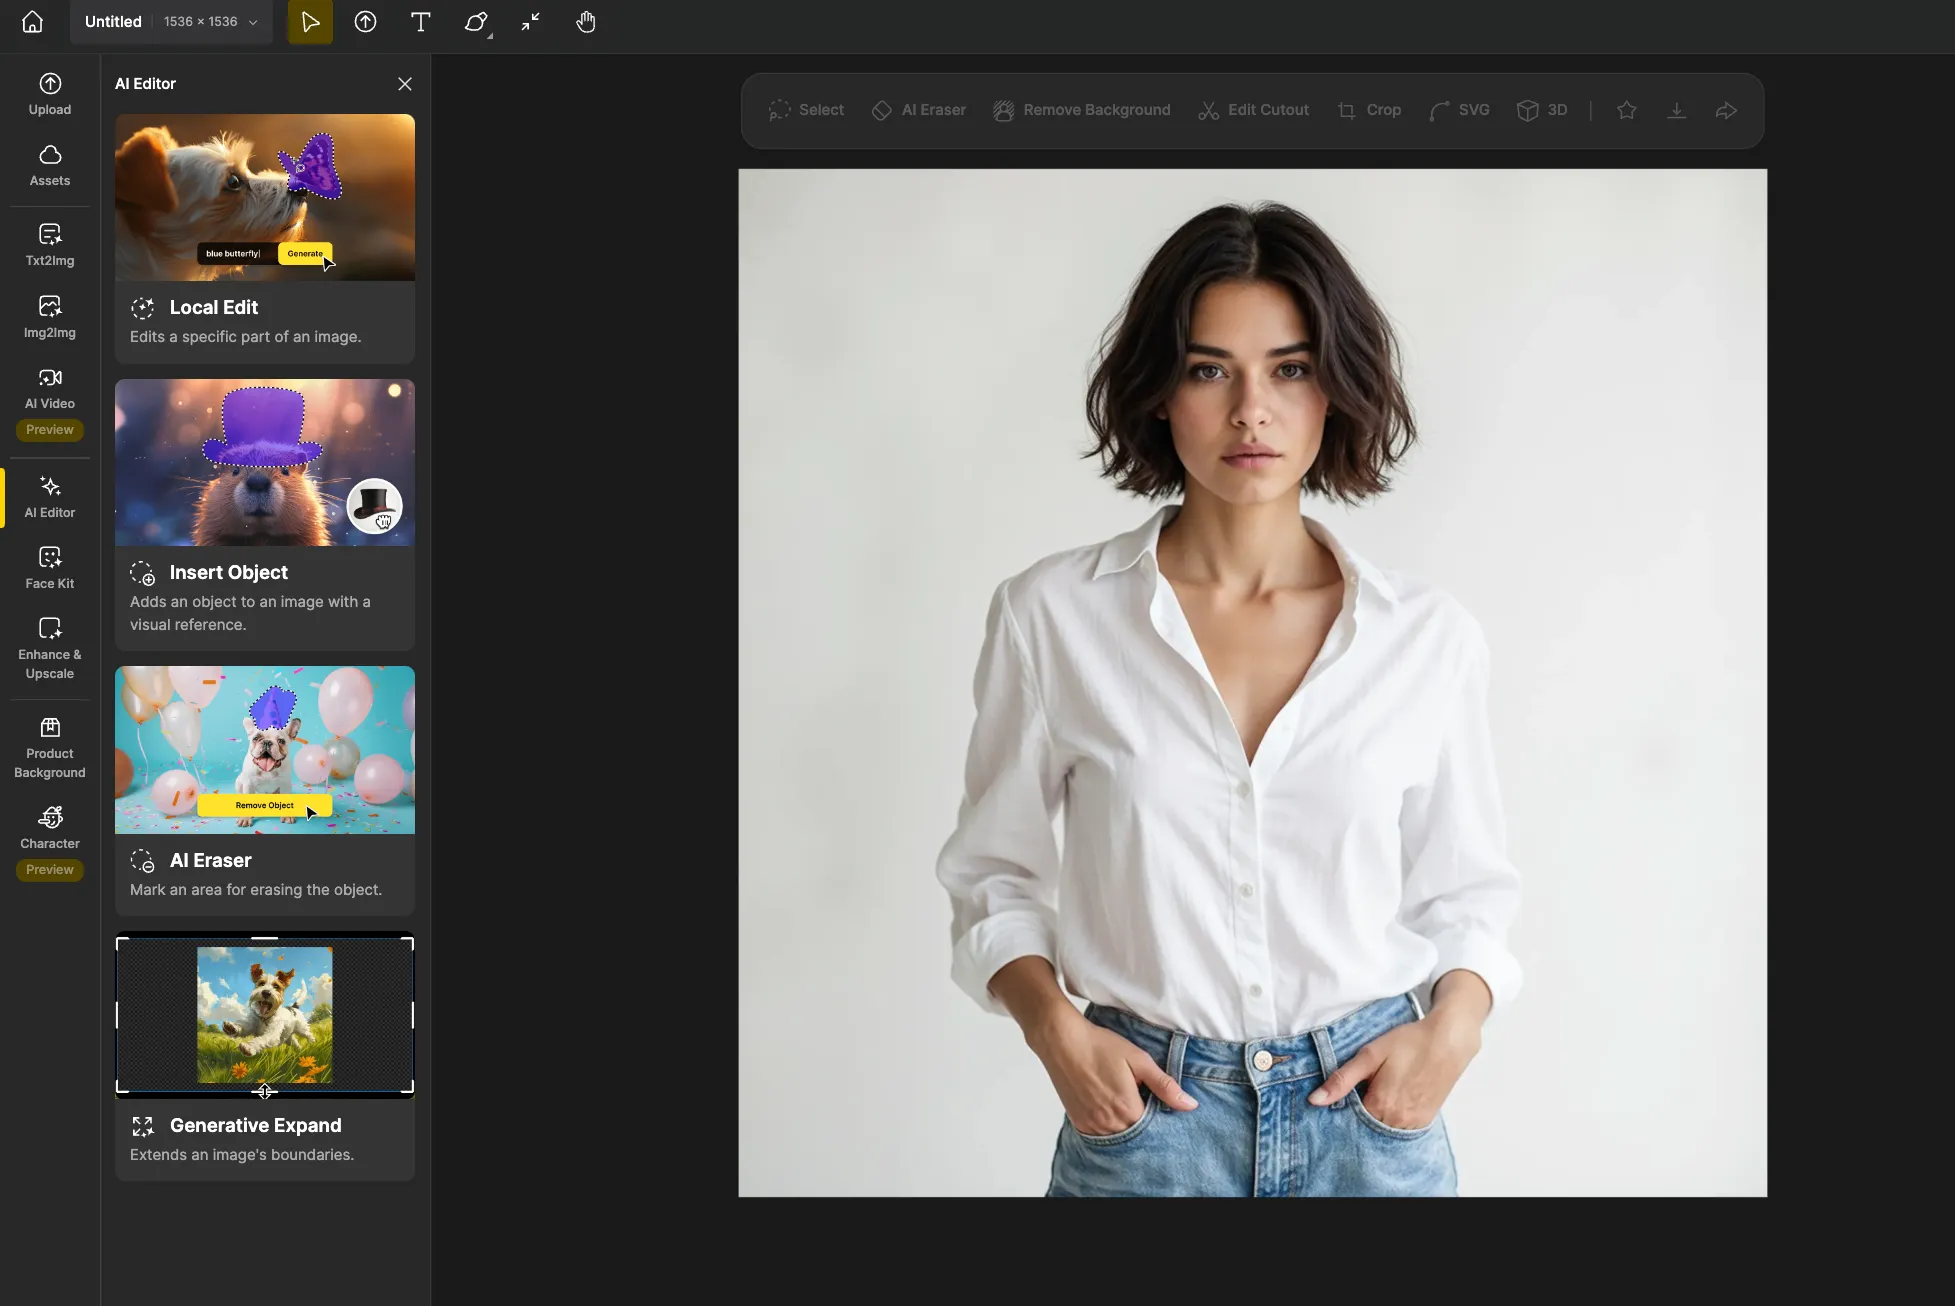Open AI Video in the sidebar
Screen dimensions: 1955x1306
click(50, 389)
